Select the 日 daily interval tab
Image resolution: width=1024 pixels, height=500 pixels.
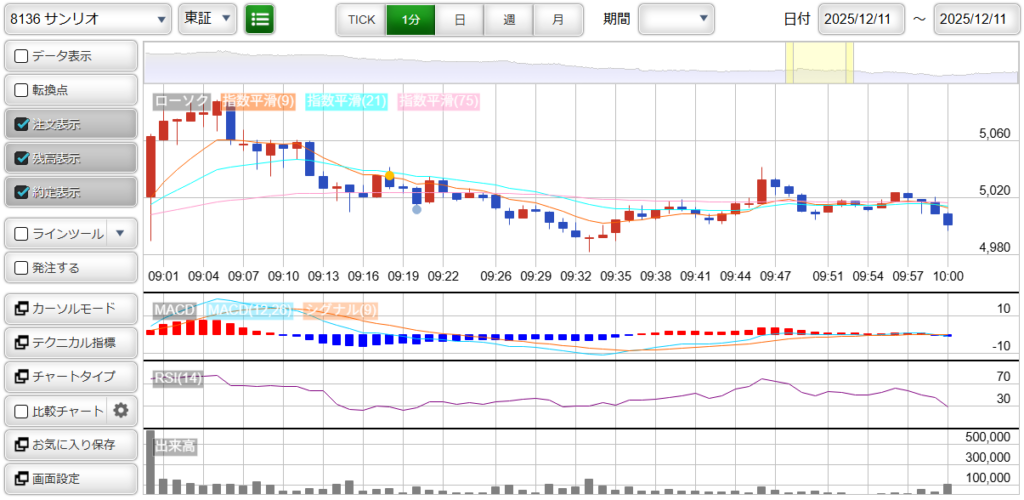pyautogui.click(x=458, y=19)
